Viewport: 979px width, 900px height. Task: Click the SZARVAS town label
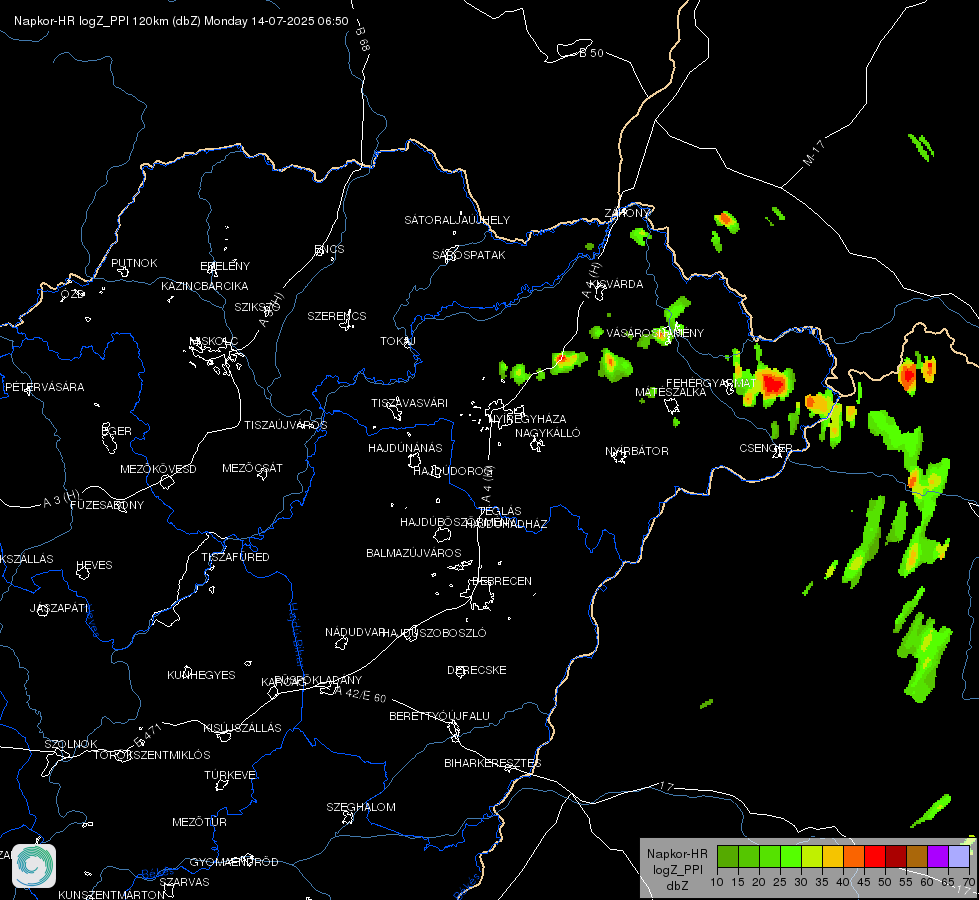[184, 882]
